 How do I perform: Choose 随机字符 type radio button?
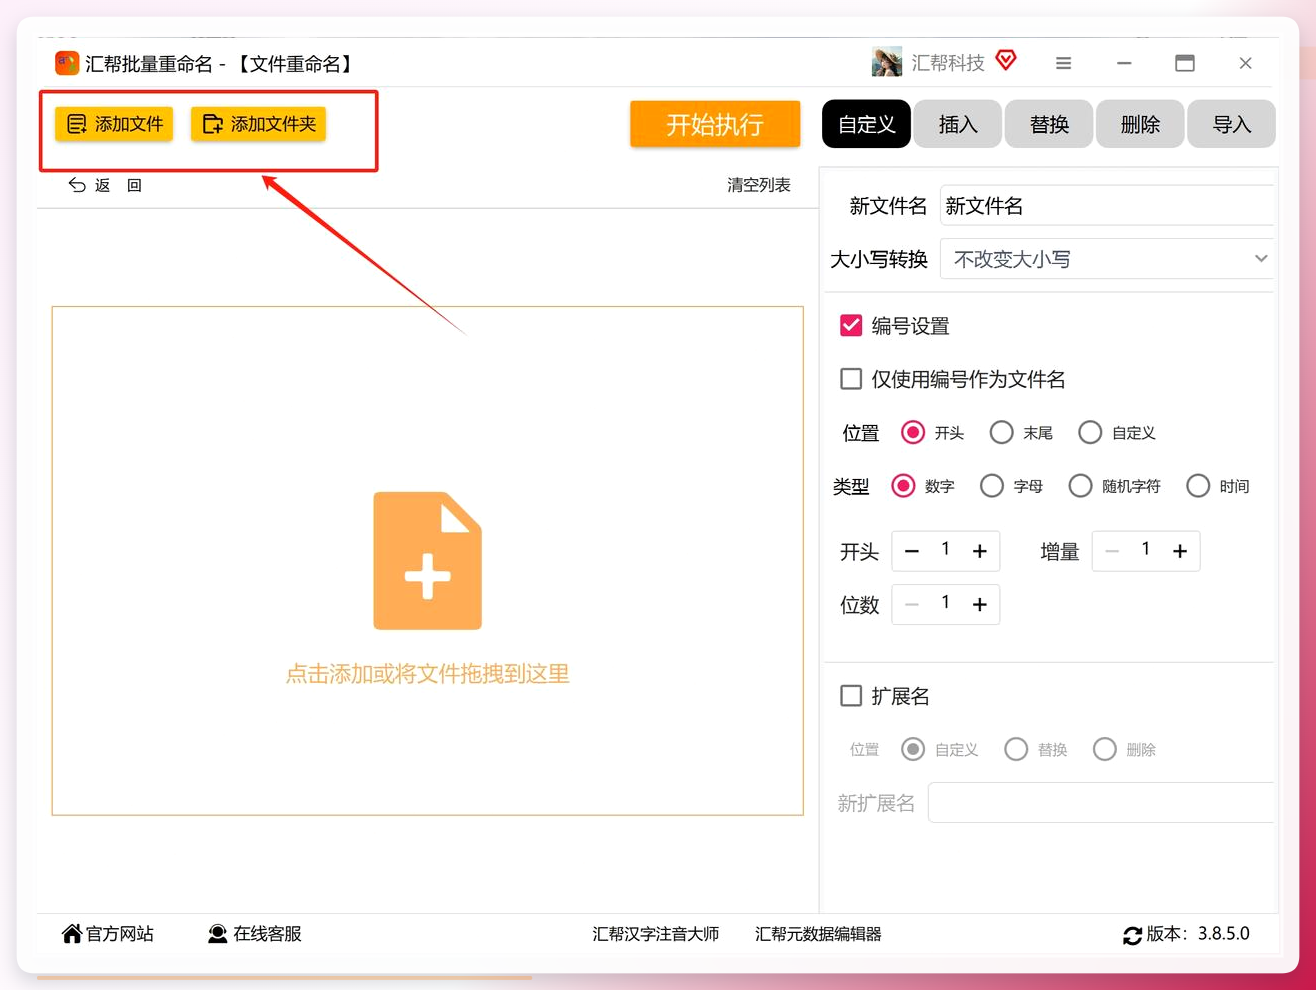[x=1080, y=486]
